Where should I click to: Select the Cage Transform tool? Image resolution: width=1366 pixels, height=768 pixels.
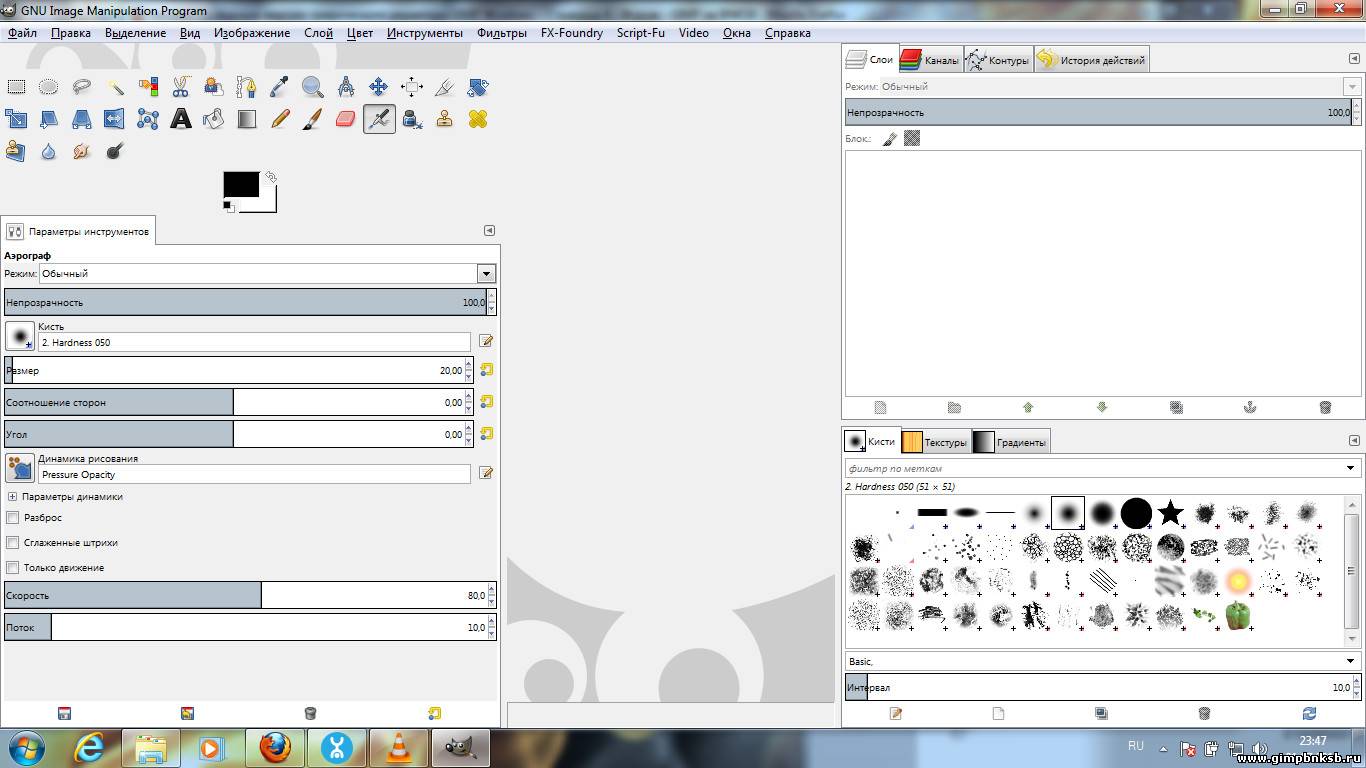148,119
